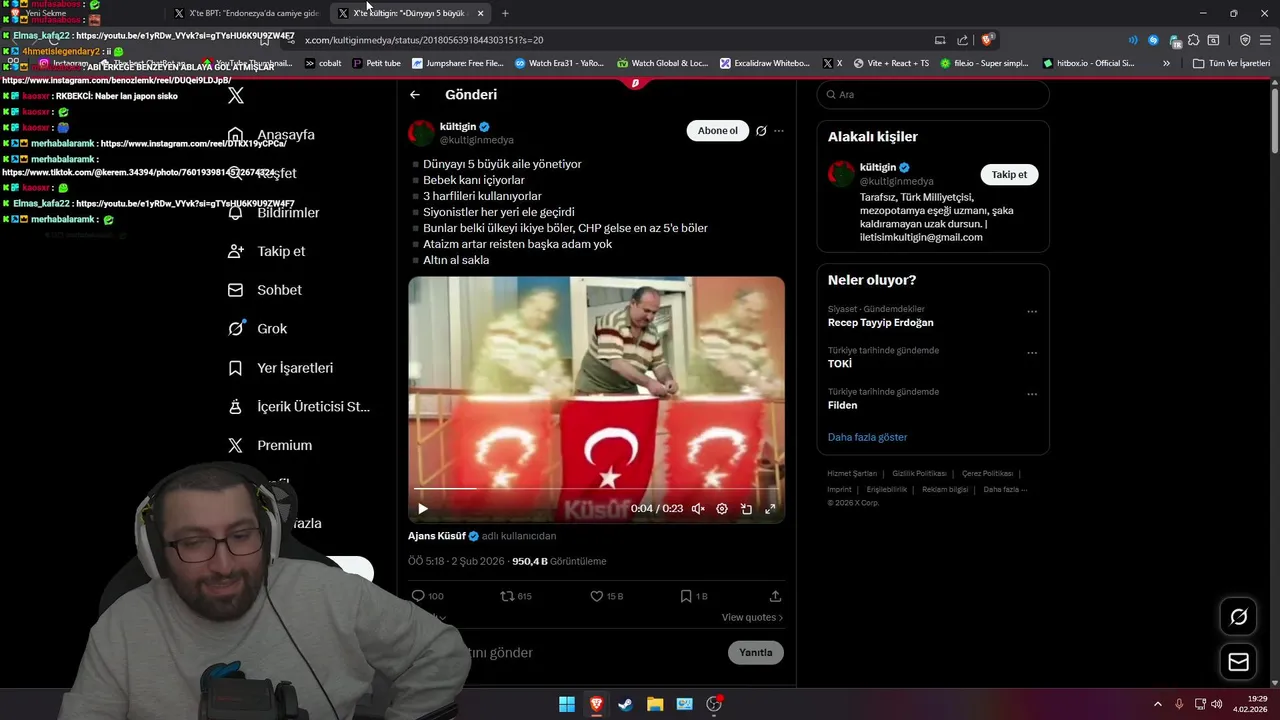Open Tüm Yer İşaretleri bookmarks folder
This screenshot has width=1280, height=720.
[1232, 63]
